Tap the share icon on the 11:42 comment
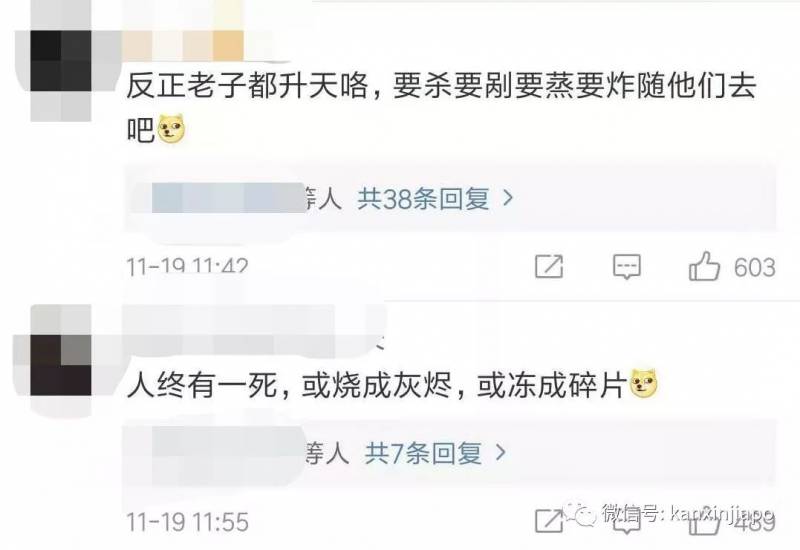The image size is (800, 550). point(549,266)
